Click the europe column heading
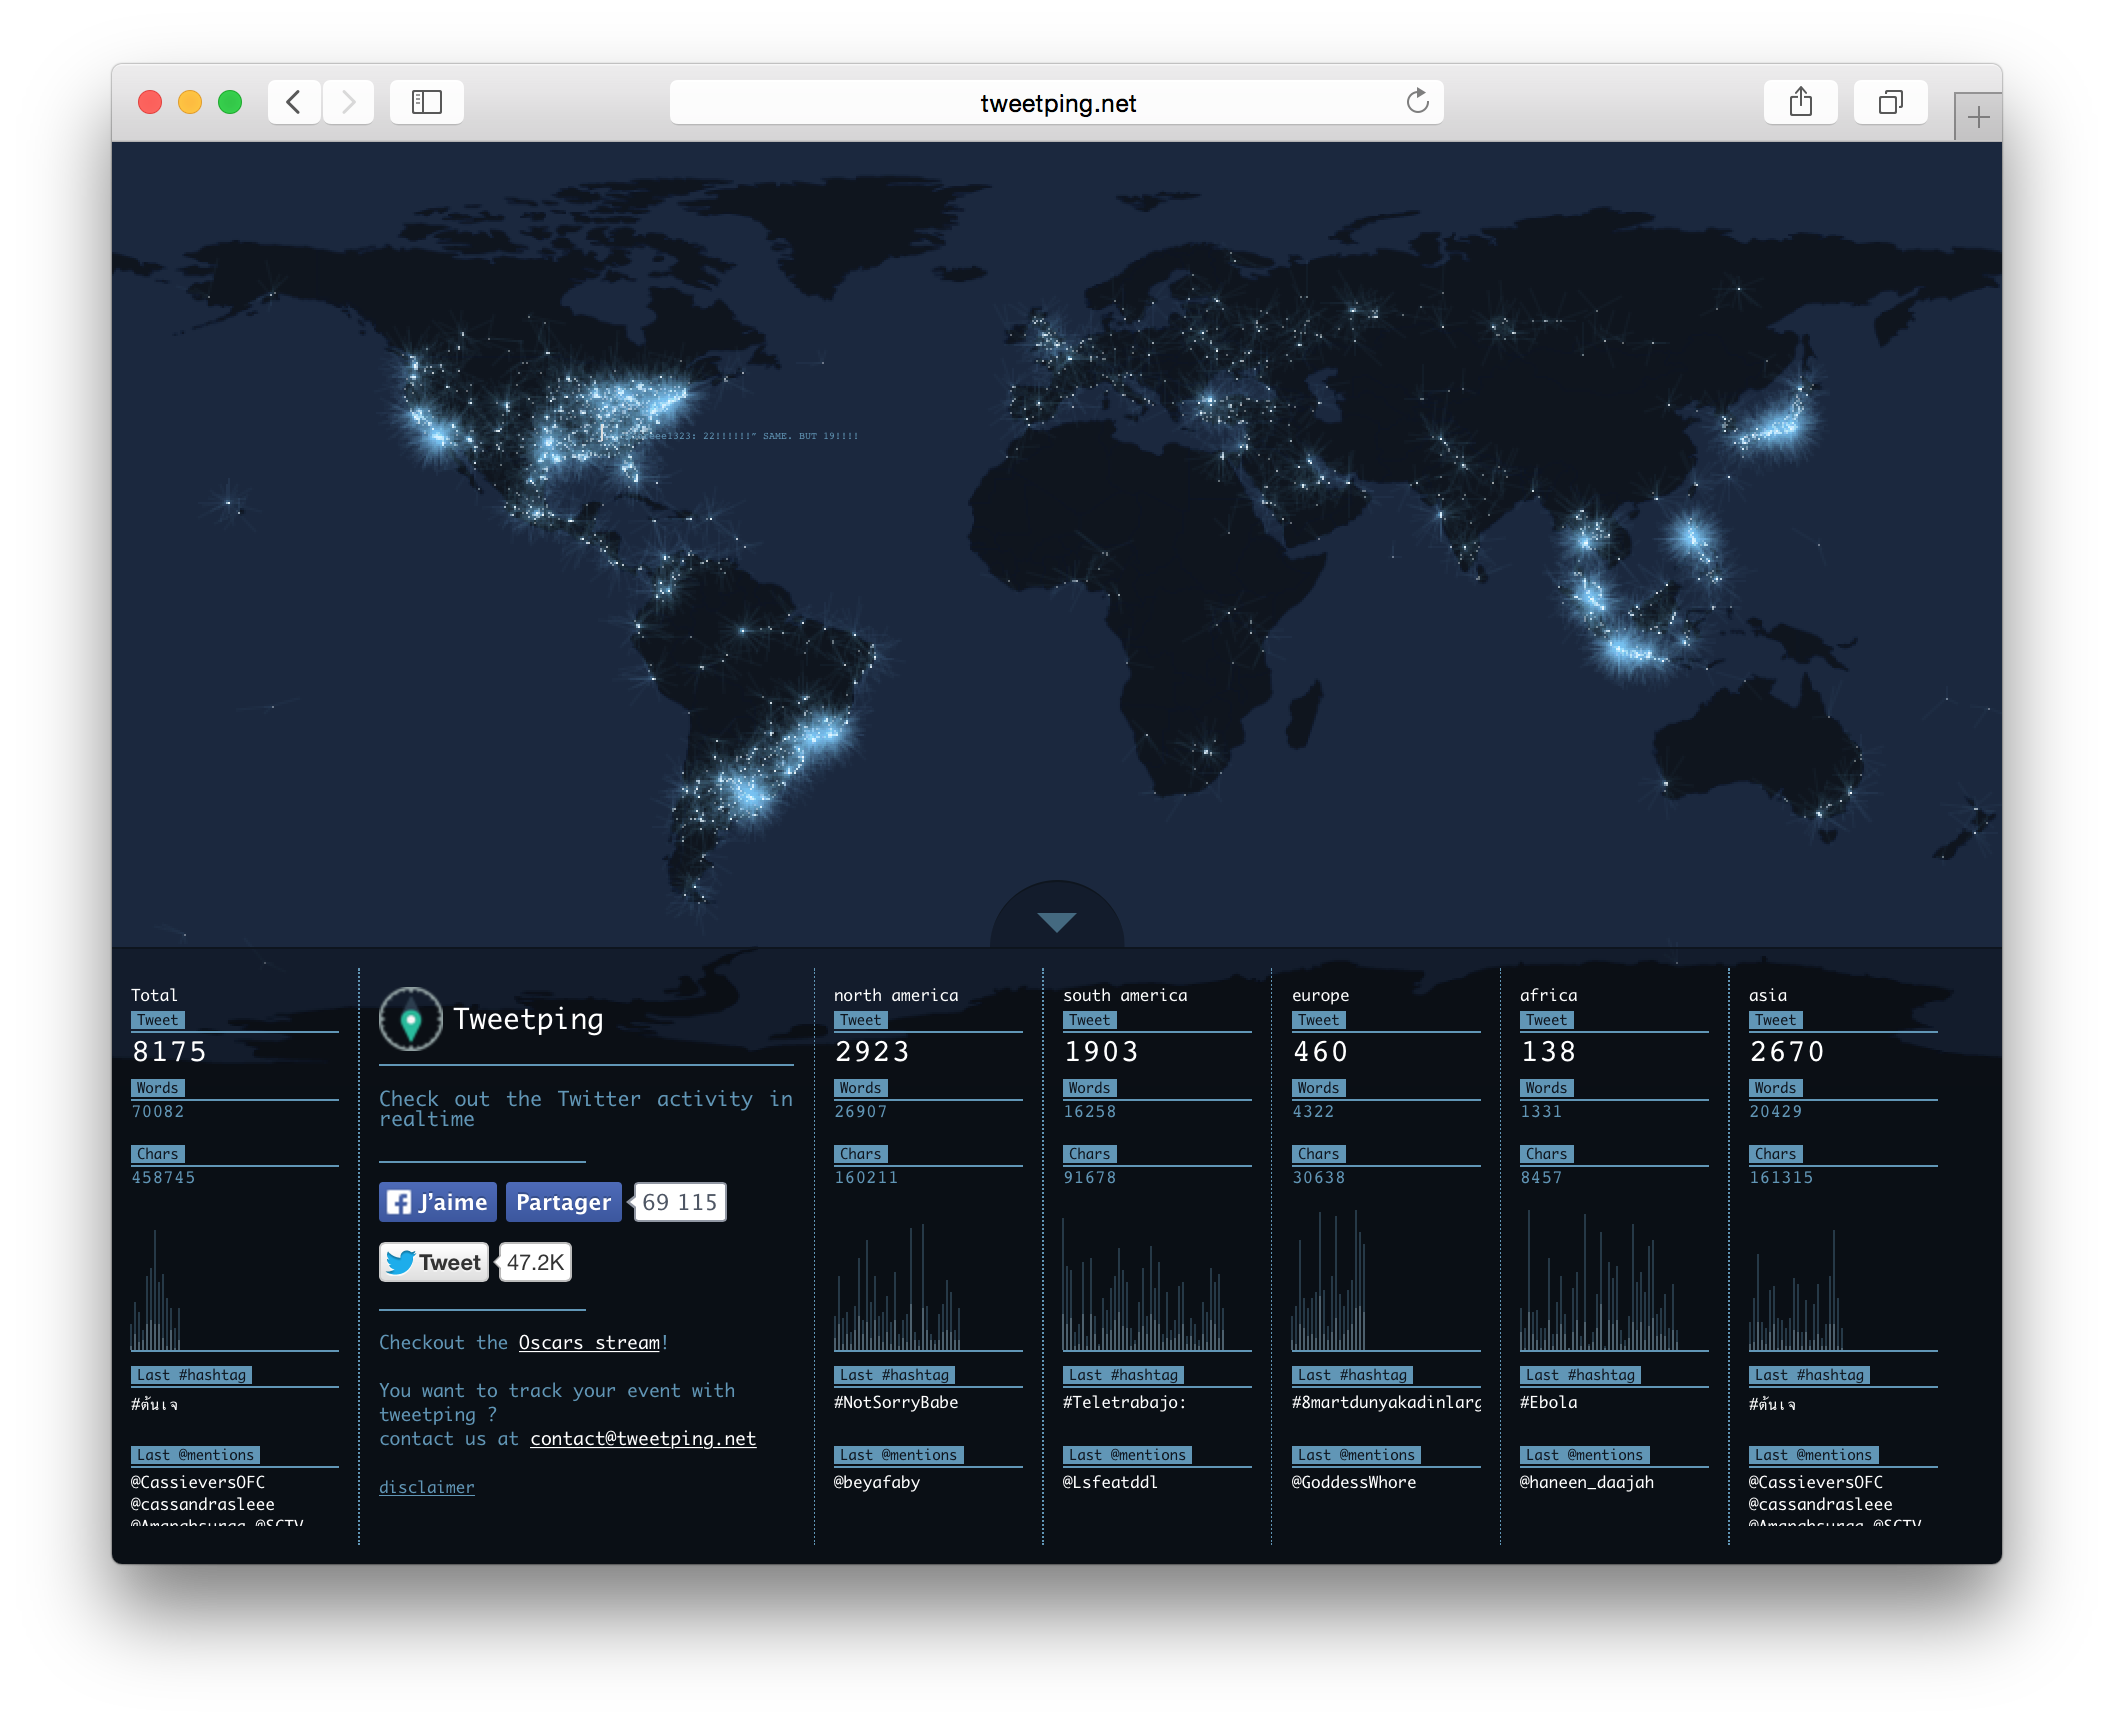2114x1724 pixels. pos(1321,995)
